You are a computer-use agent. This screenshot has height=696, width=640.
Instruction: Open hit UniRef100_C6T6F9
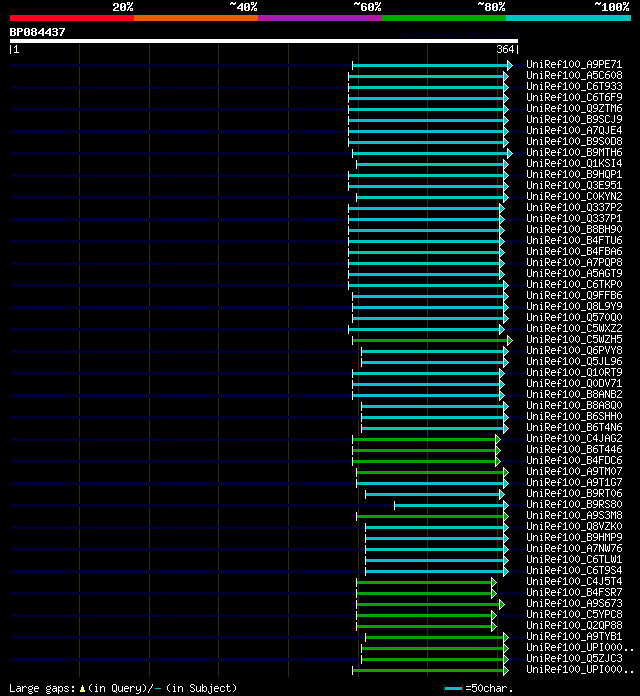tap(574, 97)
